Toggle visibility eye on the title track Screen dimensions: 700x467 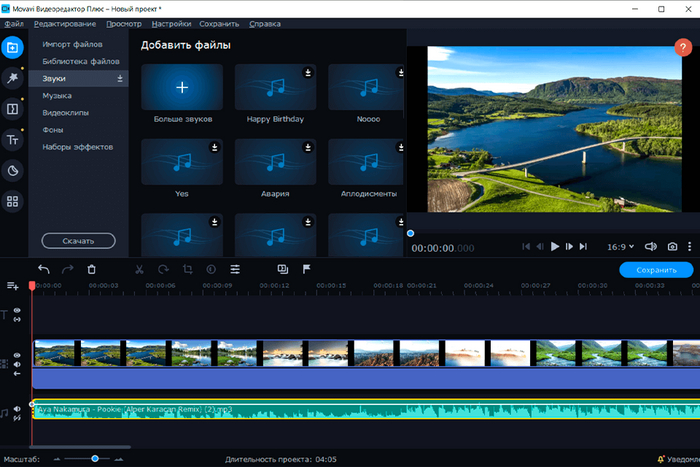[17, 311]
